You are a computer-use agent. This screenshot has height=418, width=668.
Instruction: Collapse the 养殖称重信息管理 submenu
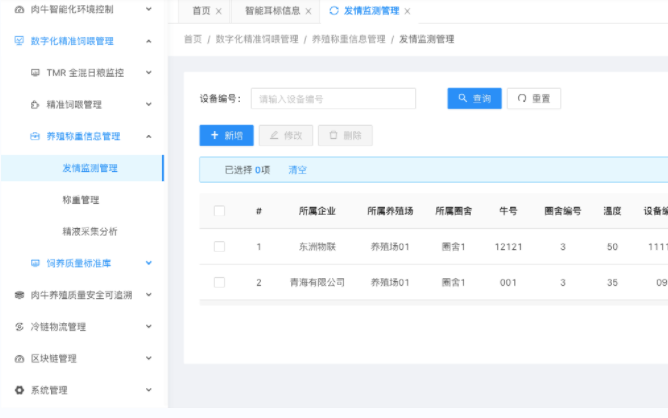148,137
